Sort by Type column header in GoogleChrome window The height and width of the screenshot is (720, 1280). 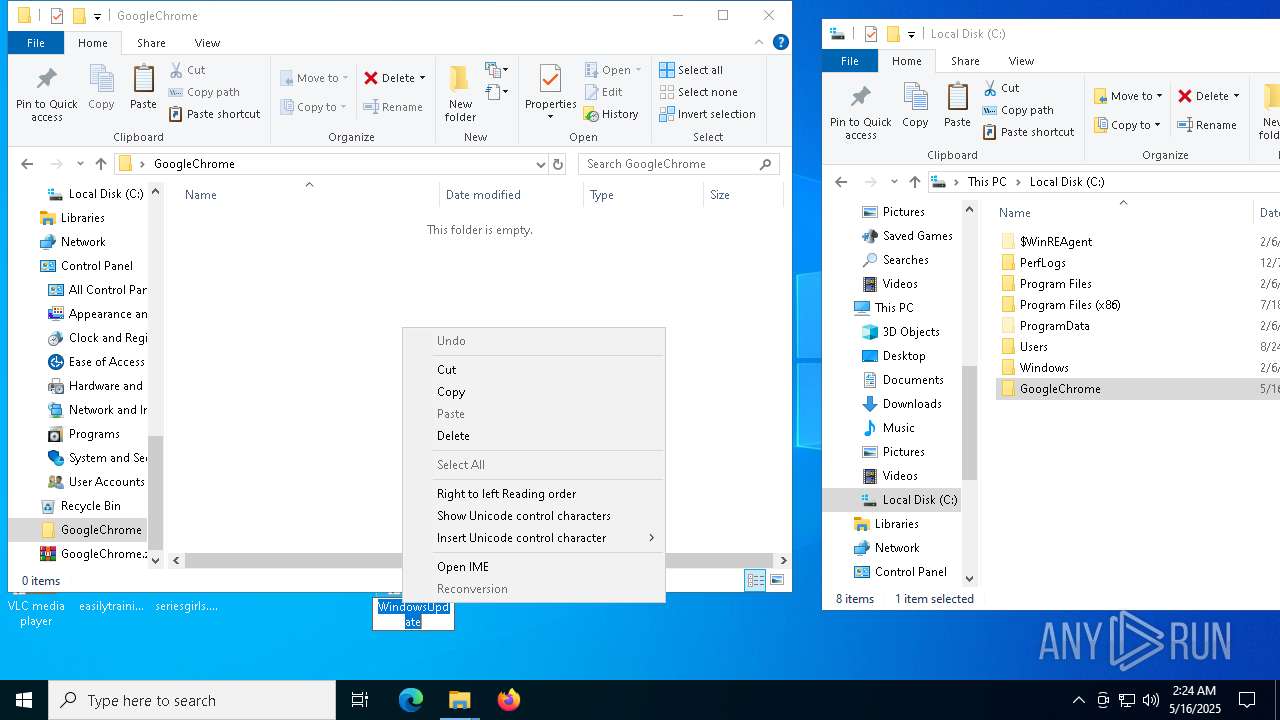[643, 195]
